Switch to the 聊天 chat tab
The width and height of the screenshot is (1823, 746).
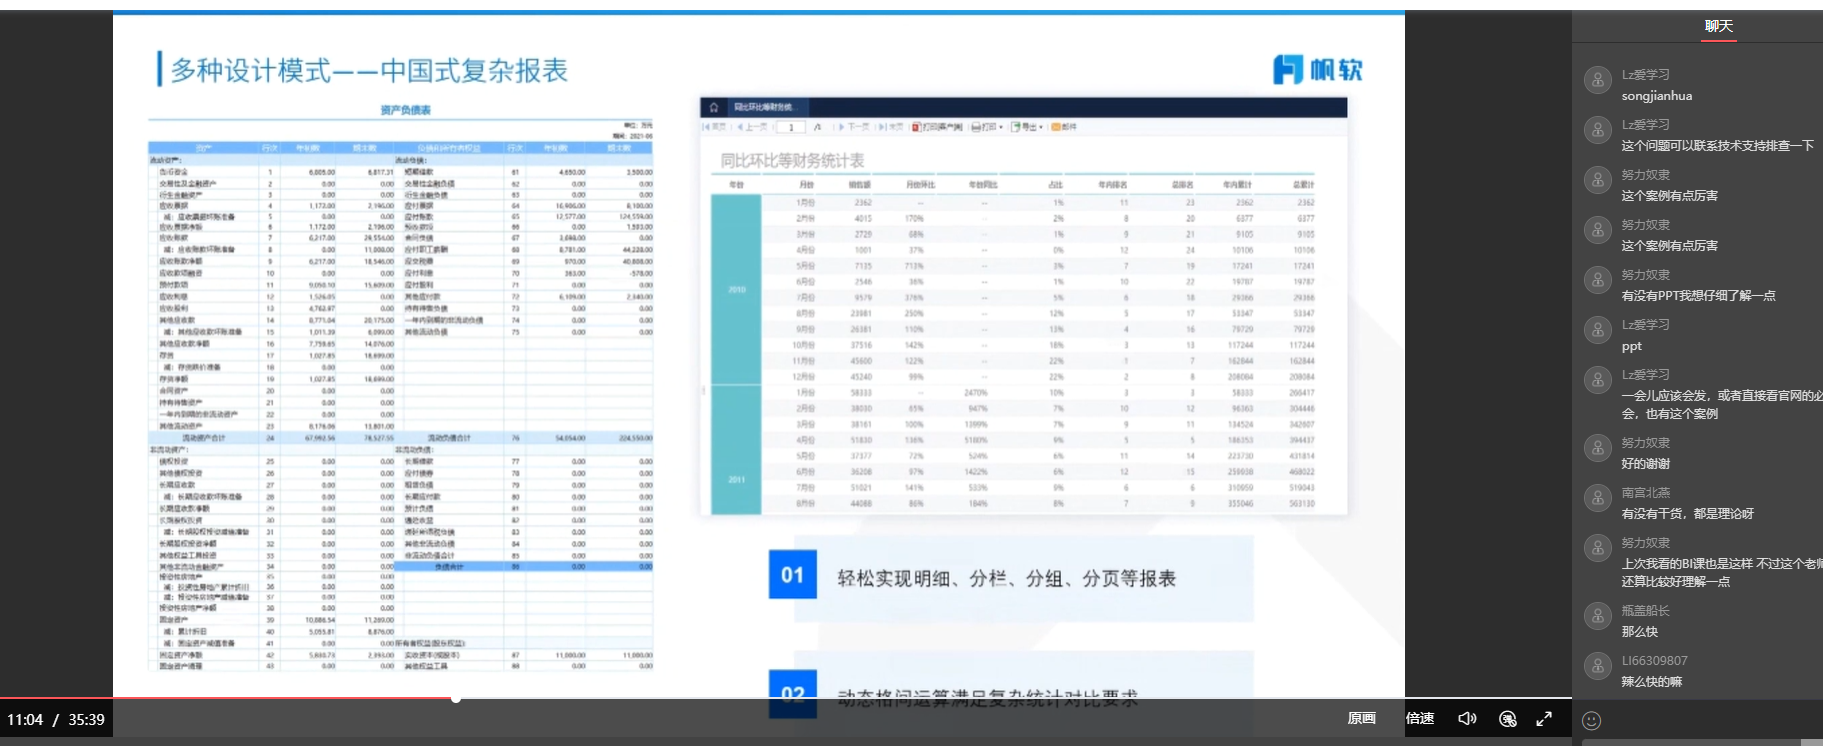(1719, 26)
